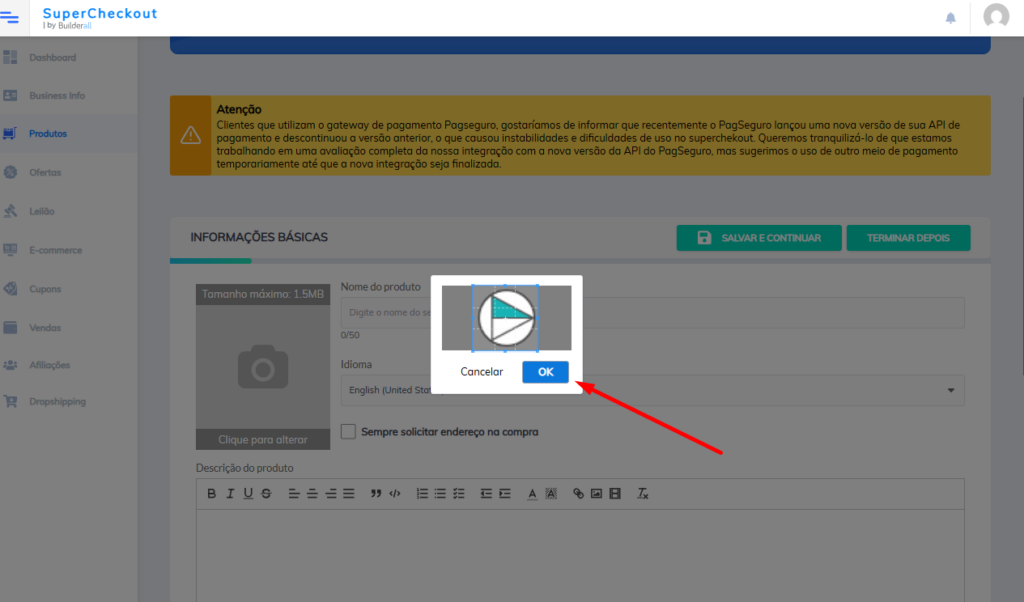Screen dimensions: 1024x602
Task: Select the numbered list icon
Action: click(x=422, y=494)
